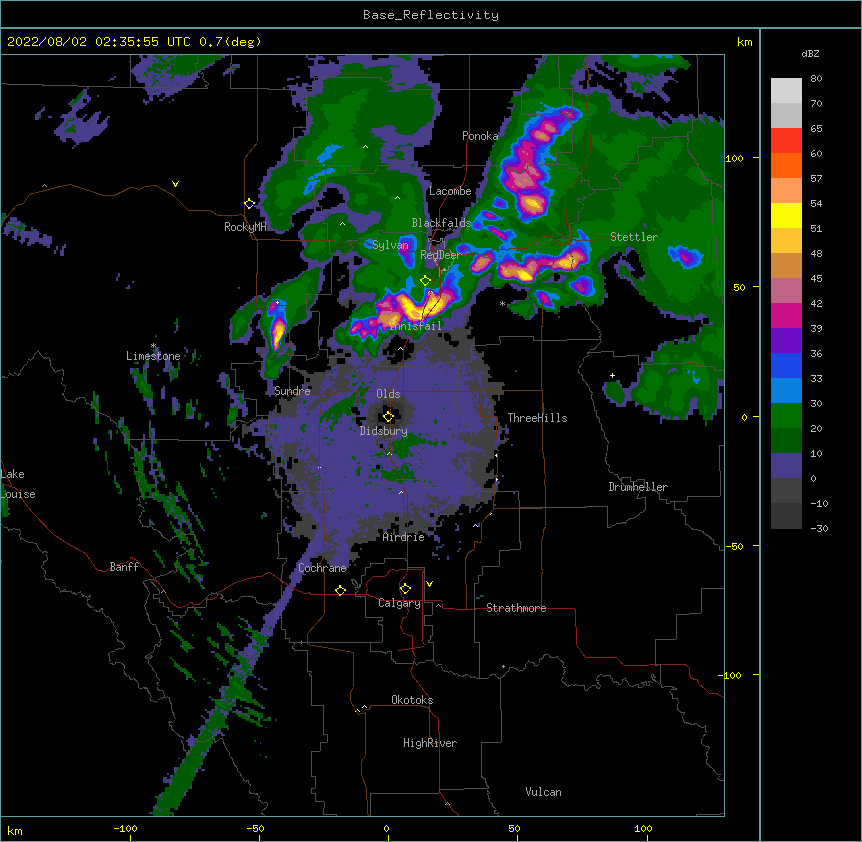Click the Drumheller label
The image size is (862, 842).
tap(638, 487)
